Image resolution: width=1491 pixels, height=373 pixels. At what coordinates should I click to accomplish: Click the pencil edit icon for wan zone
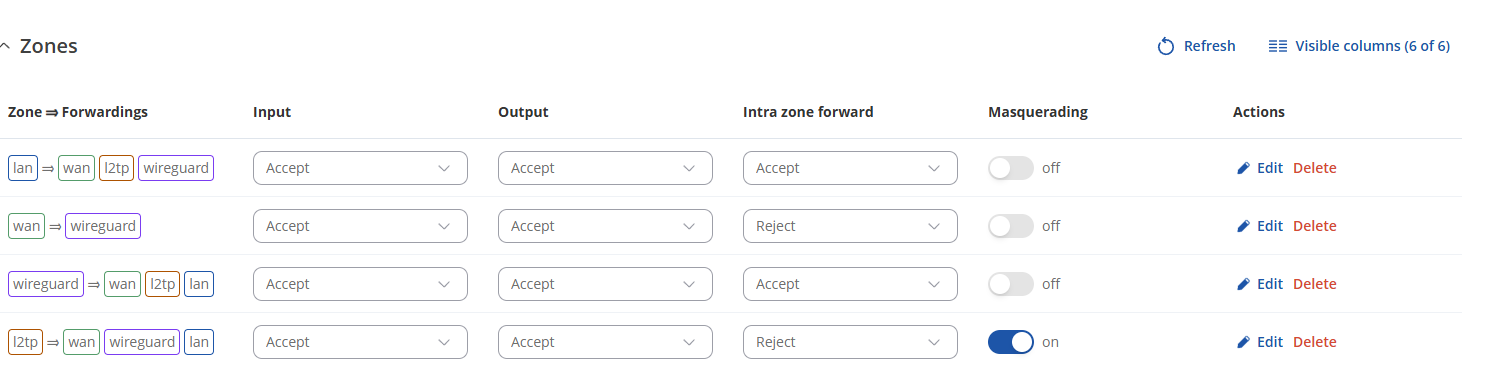point(1244,226)
